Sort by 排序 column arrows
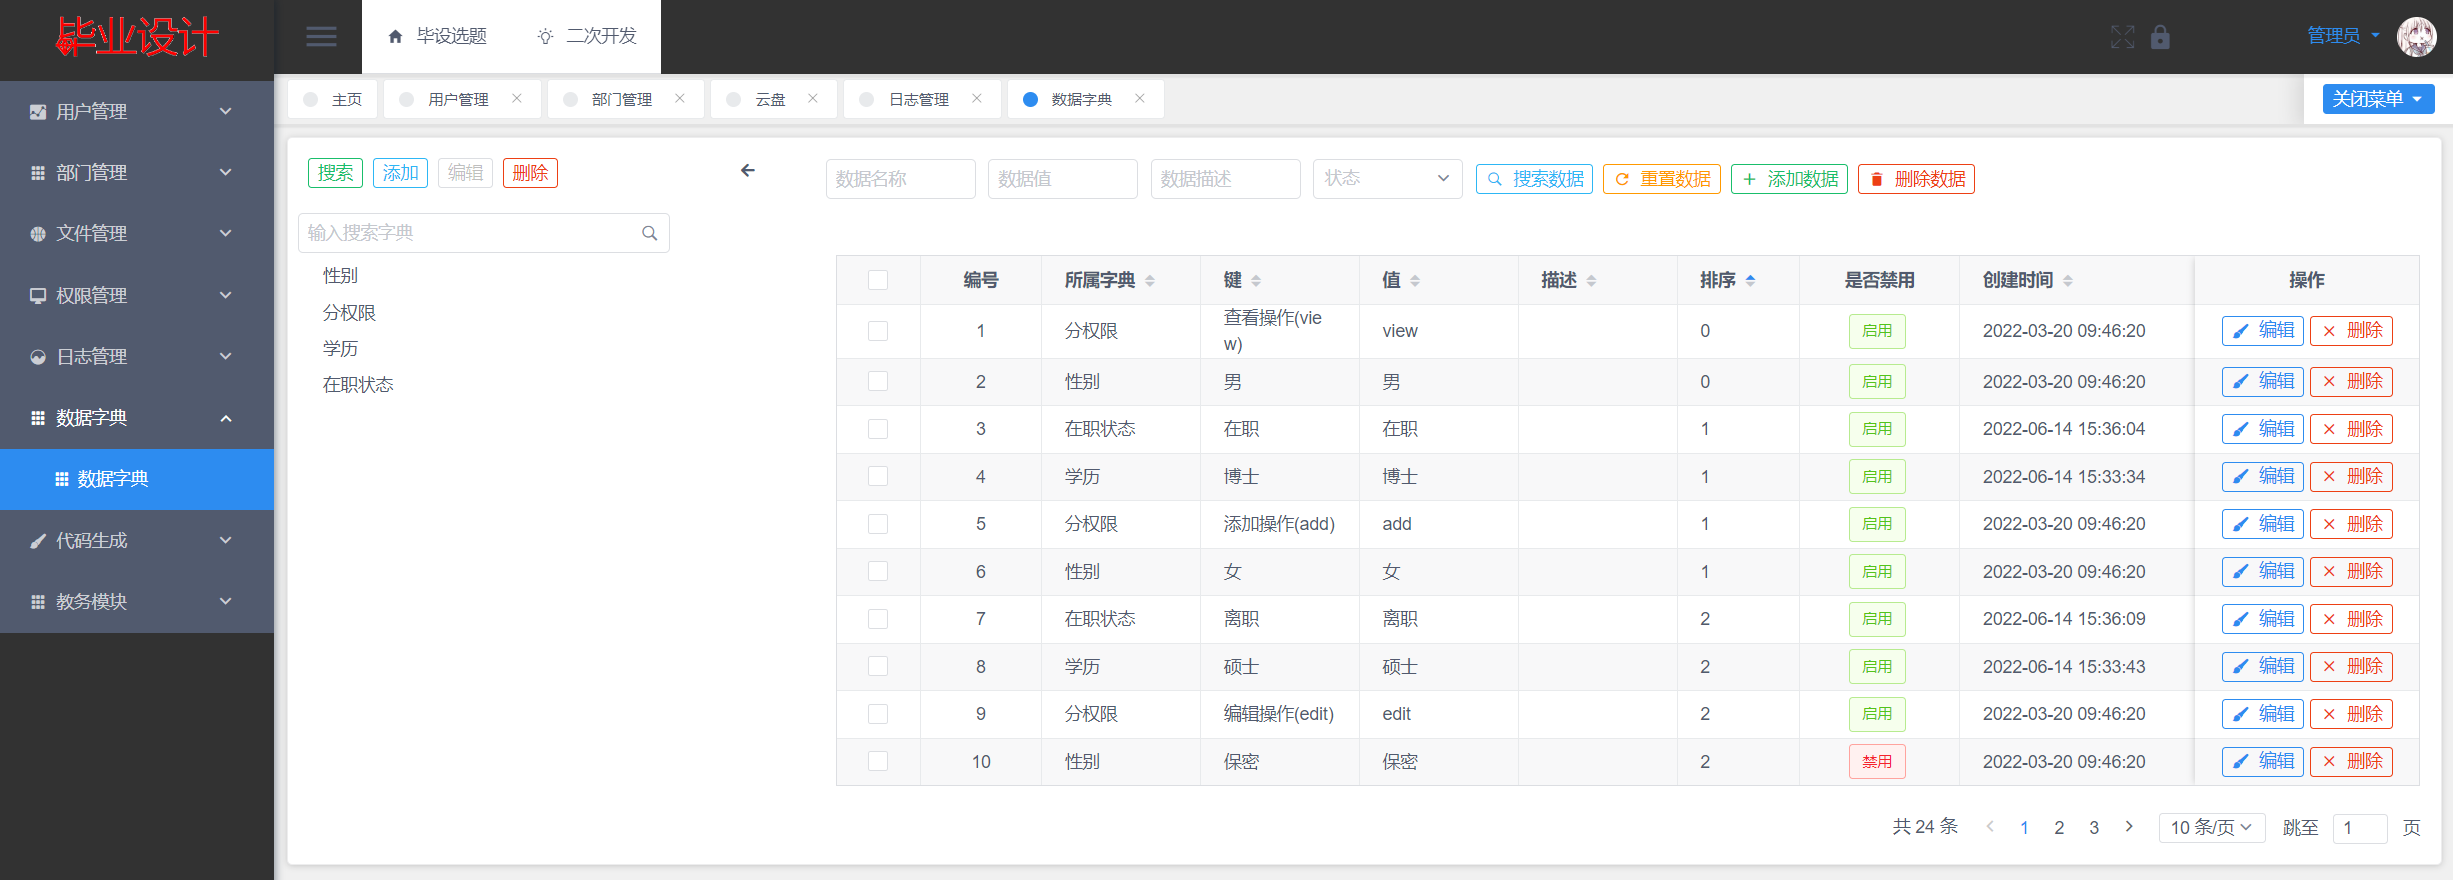 click(1750, 280)
